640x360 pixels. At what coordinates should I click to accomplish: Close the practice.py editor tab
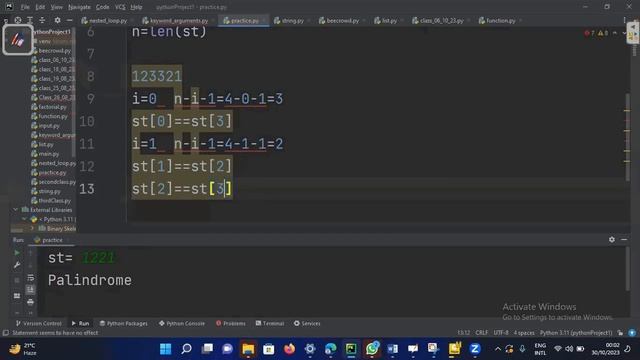coord(264,20)
